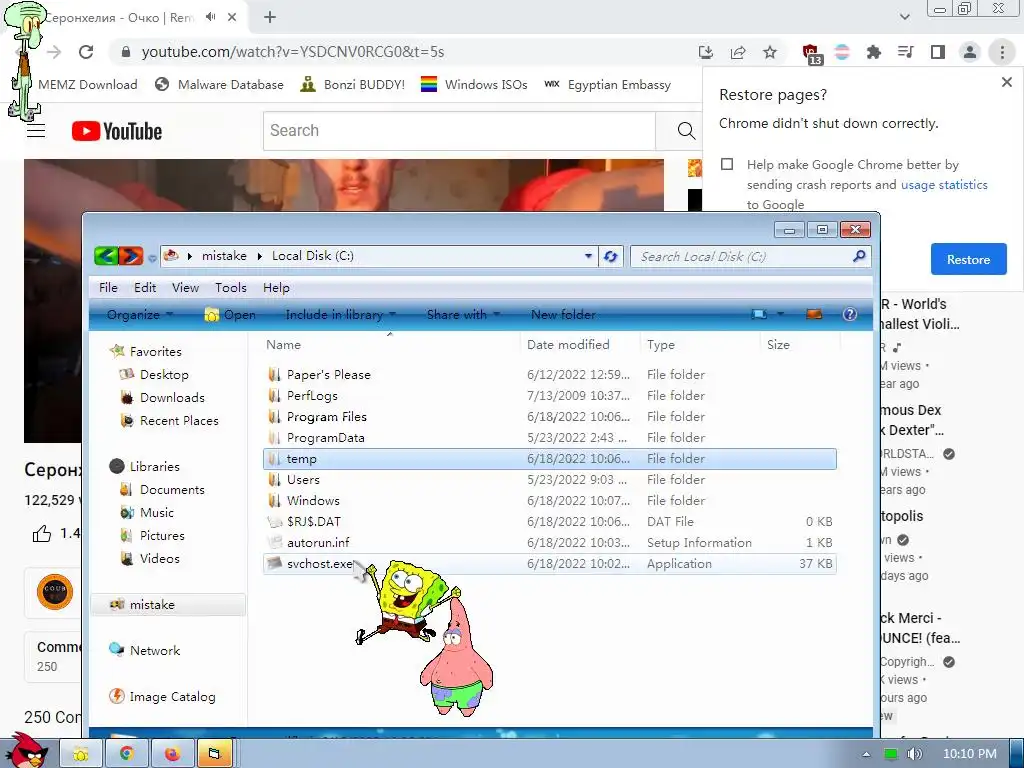Image resolution: width=1024 pixels, height=768 pixels.
Task: Open Chrome extensions puzzle icon
Action: [873, 52]
